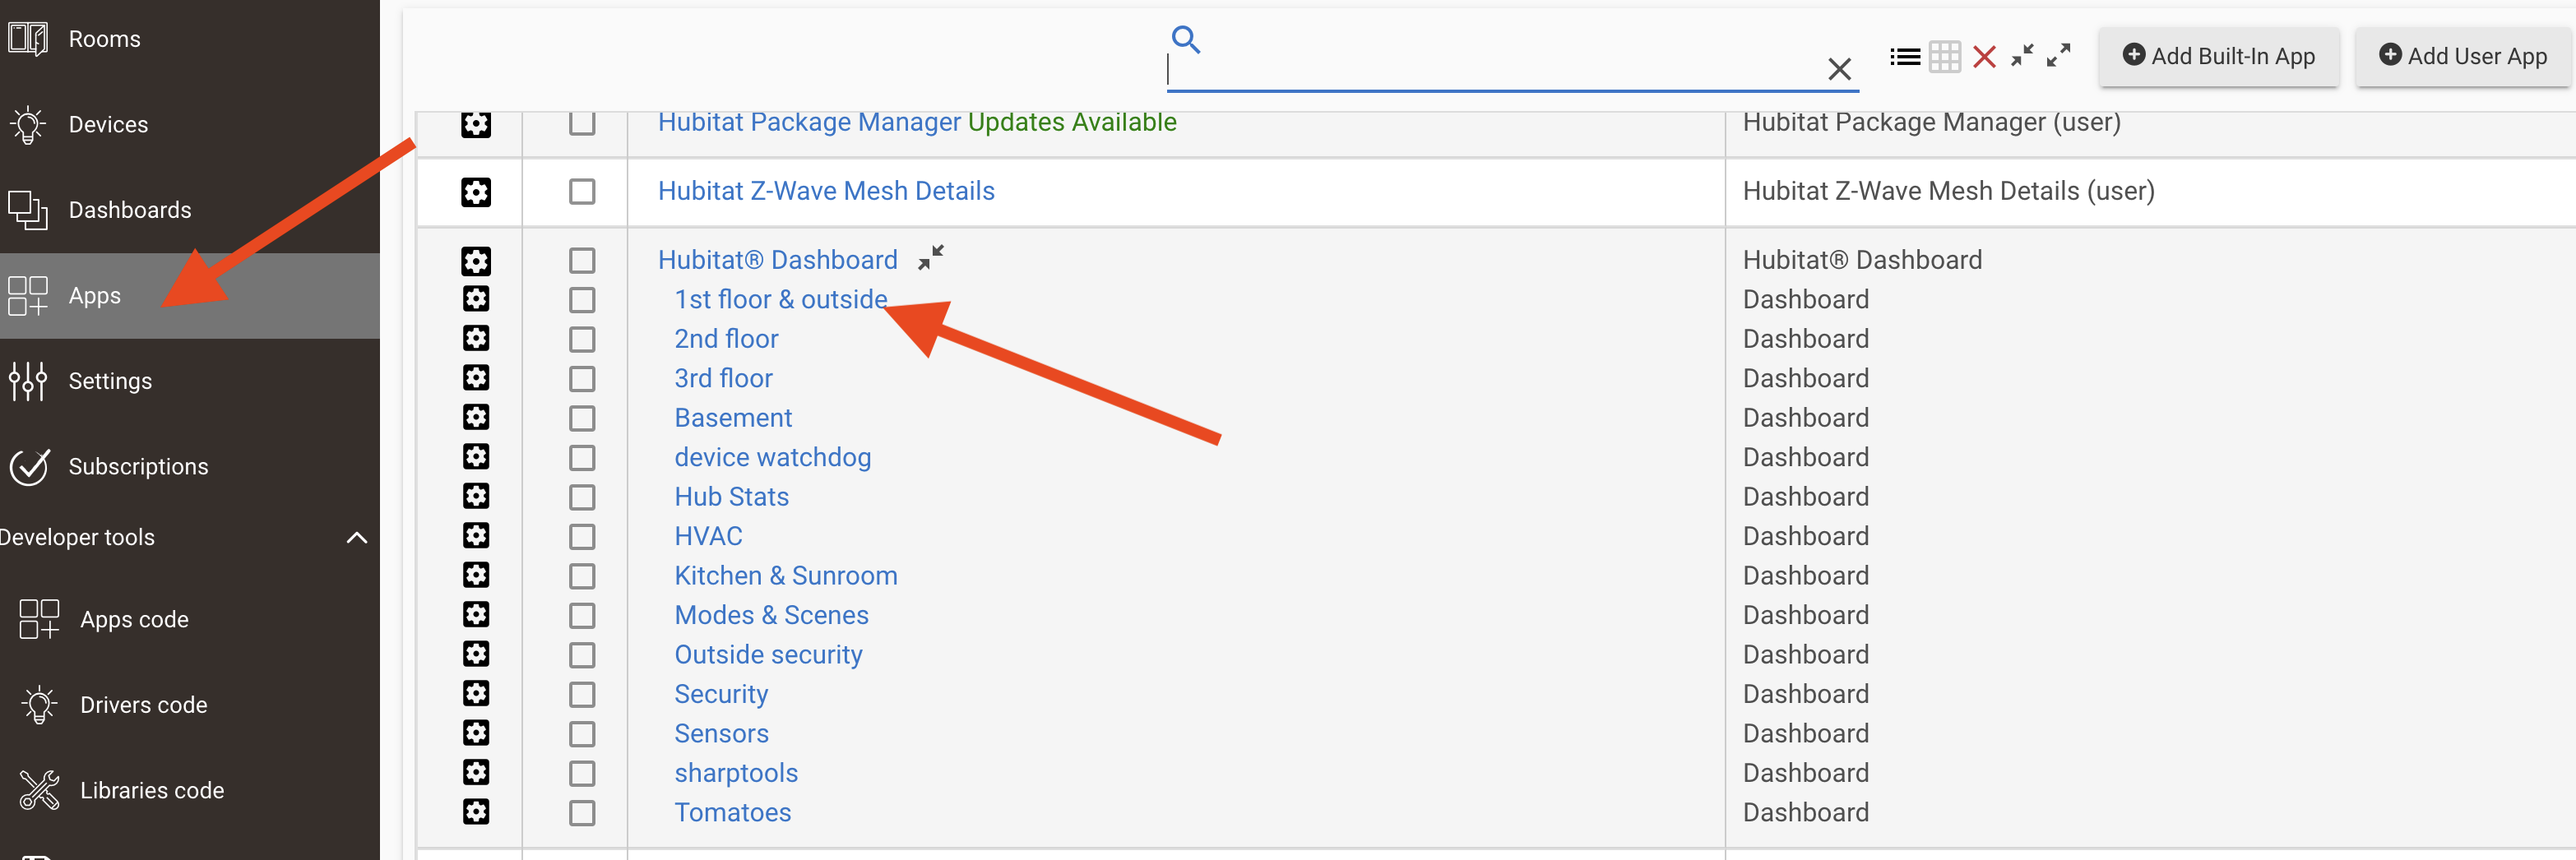Open the sharptools dashboard link
2576x860 pixels.
point(736,774)
